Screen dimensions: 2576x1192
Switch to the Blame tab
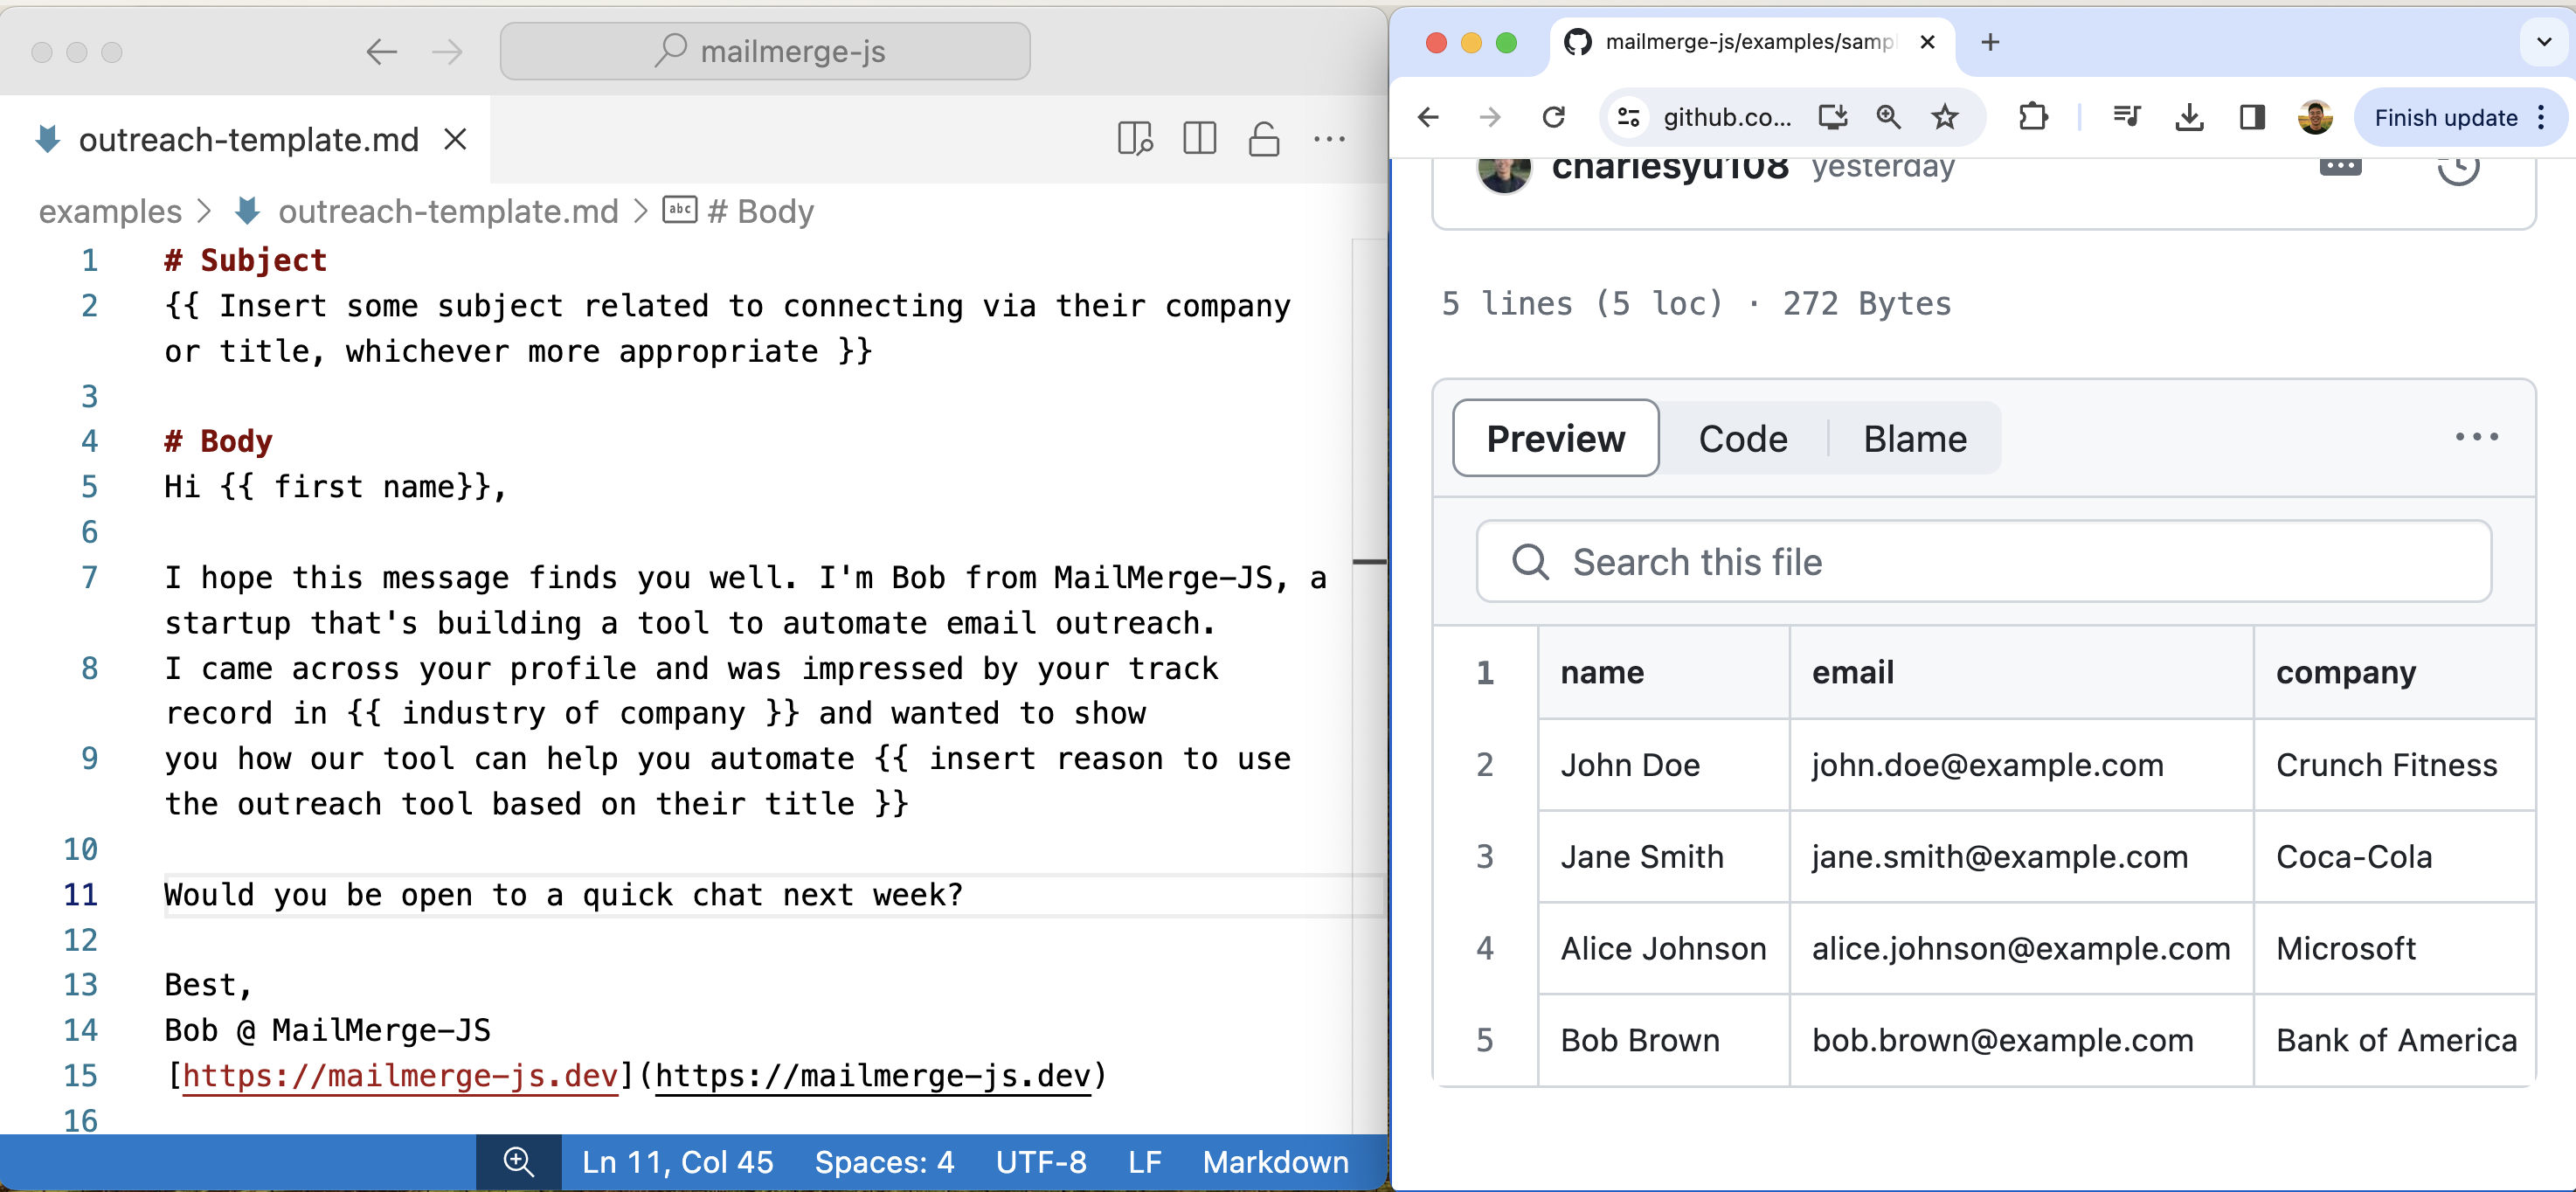click(1914, 439)
